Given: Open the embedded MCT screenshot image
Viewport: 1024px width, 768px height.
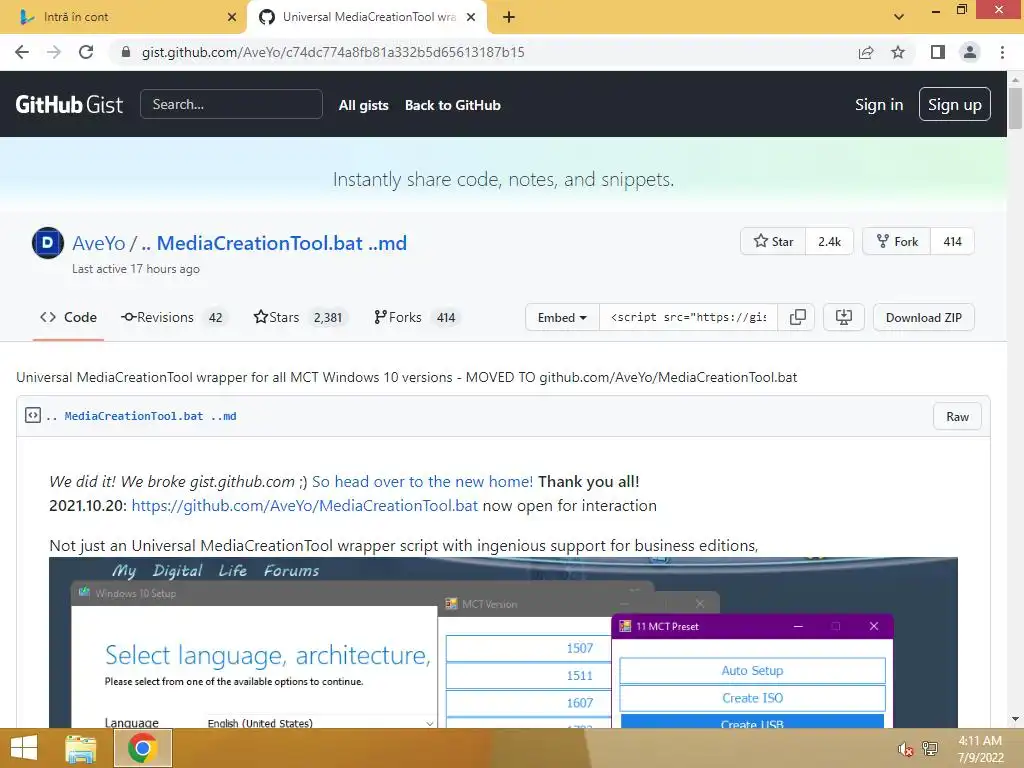Looking at the screenshot, I should pyautogui.click(x=503, y=643).
